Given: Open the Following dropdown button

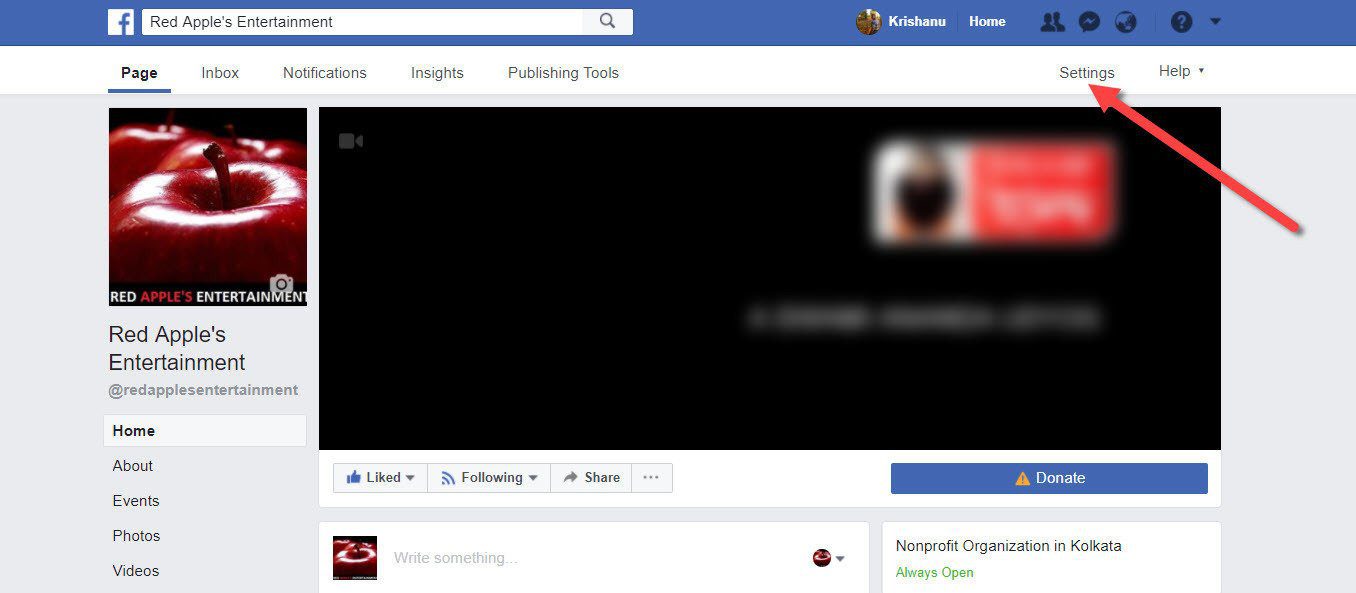Looking at the screenshot, I should tap(489, 478).
